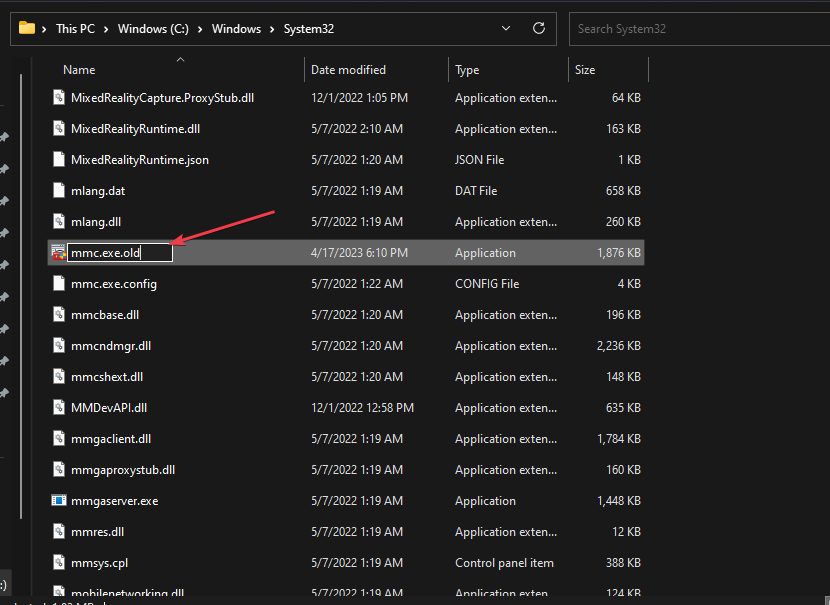Select the MixedRealityCapture.ProxyStub.dll file icon
This screenshot has width=830, height=605.
coord(59,97)
